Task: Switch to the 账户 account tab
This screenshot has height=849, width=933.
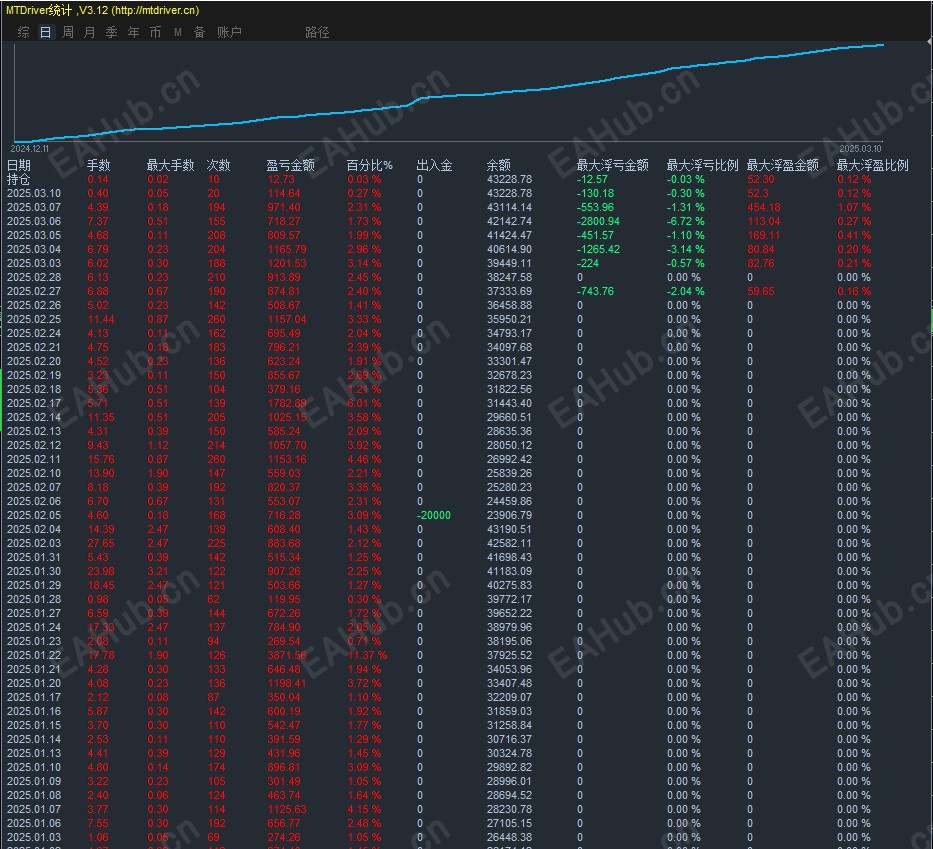Action: [229, 32]
